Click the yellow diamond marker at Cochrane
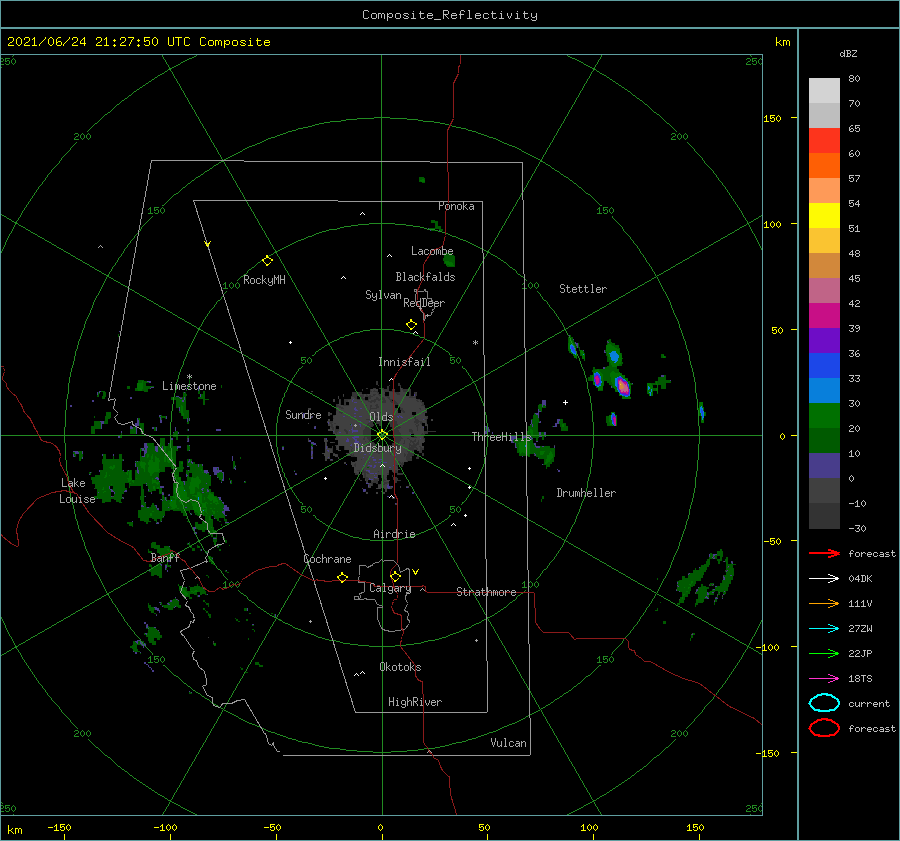This screenshot has width=900, height=841. coord(342,577)
